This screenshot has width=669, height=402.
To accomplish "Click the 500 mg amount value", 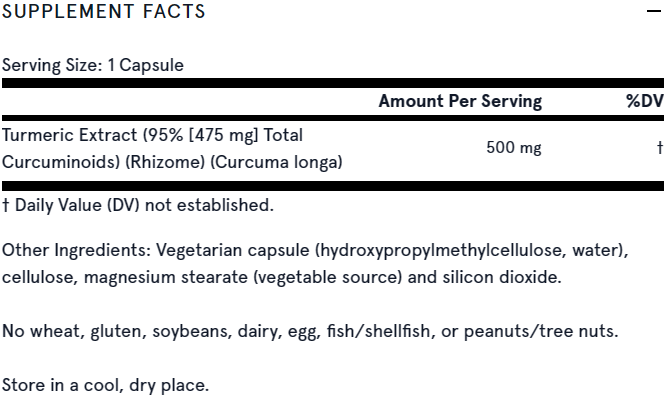I will [x=513, y=148].
